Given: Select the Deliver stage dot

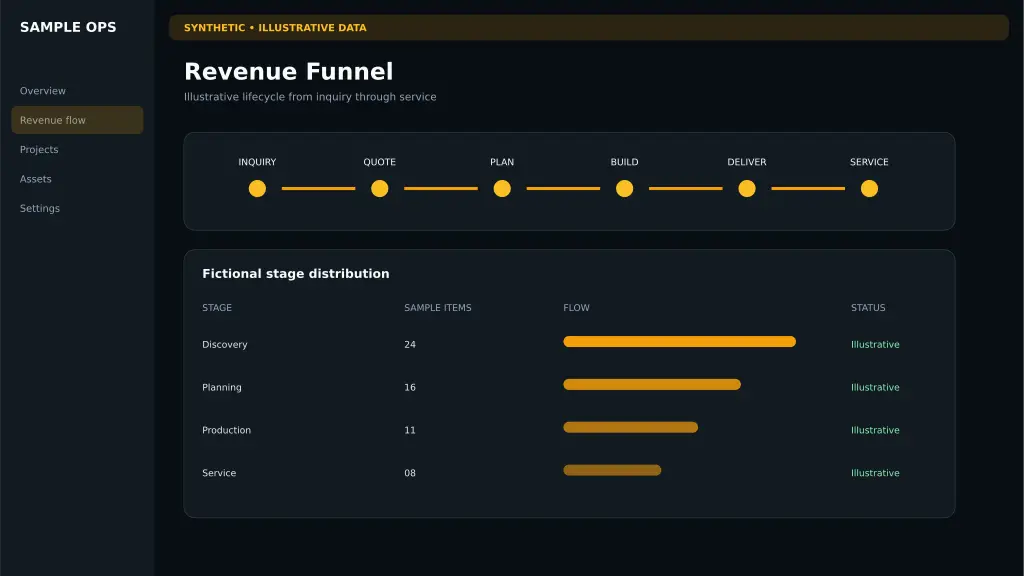Looking at the screenshot, I should [x=747, y=189].
